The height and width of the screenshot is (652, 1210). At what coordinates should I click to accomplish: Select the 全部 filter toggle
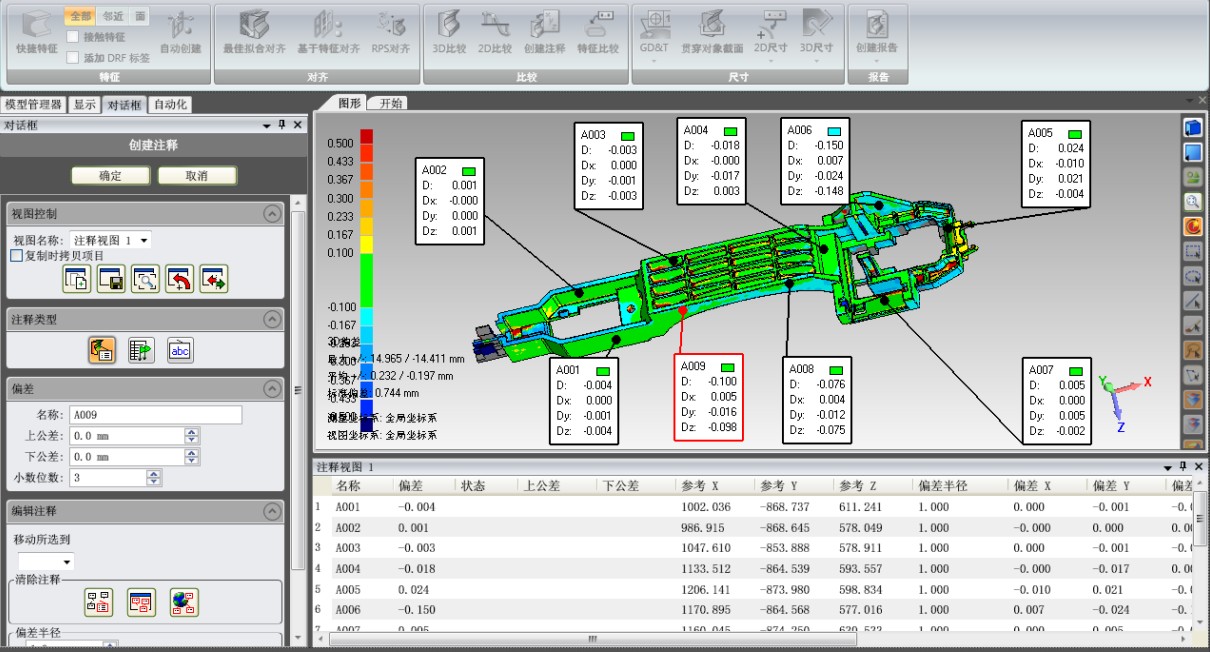tap(80, 16)
